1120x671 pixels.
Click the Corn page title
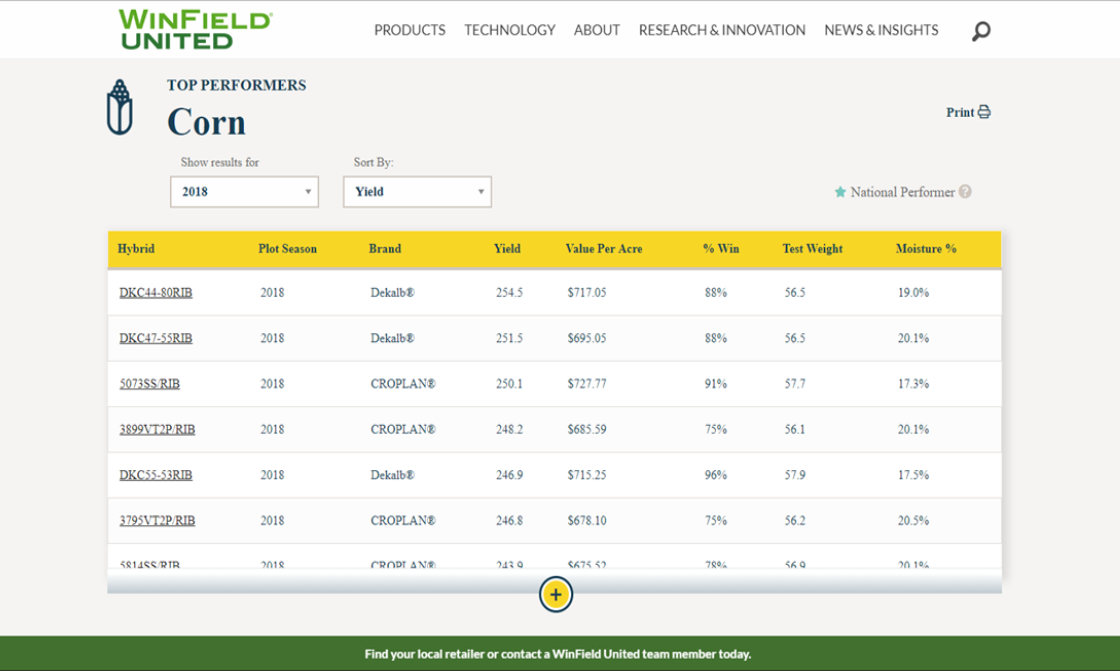(x=206, y=121)
